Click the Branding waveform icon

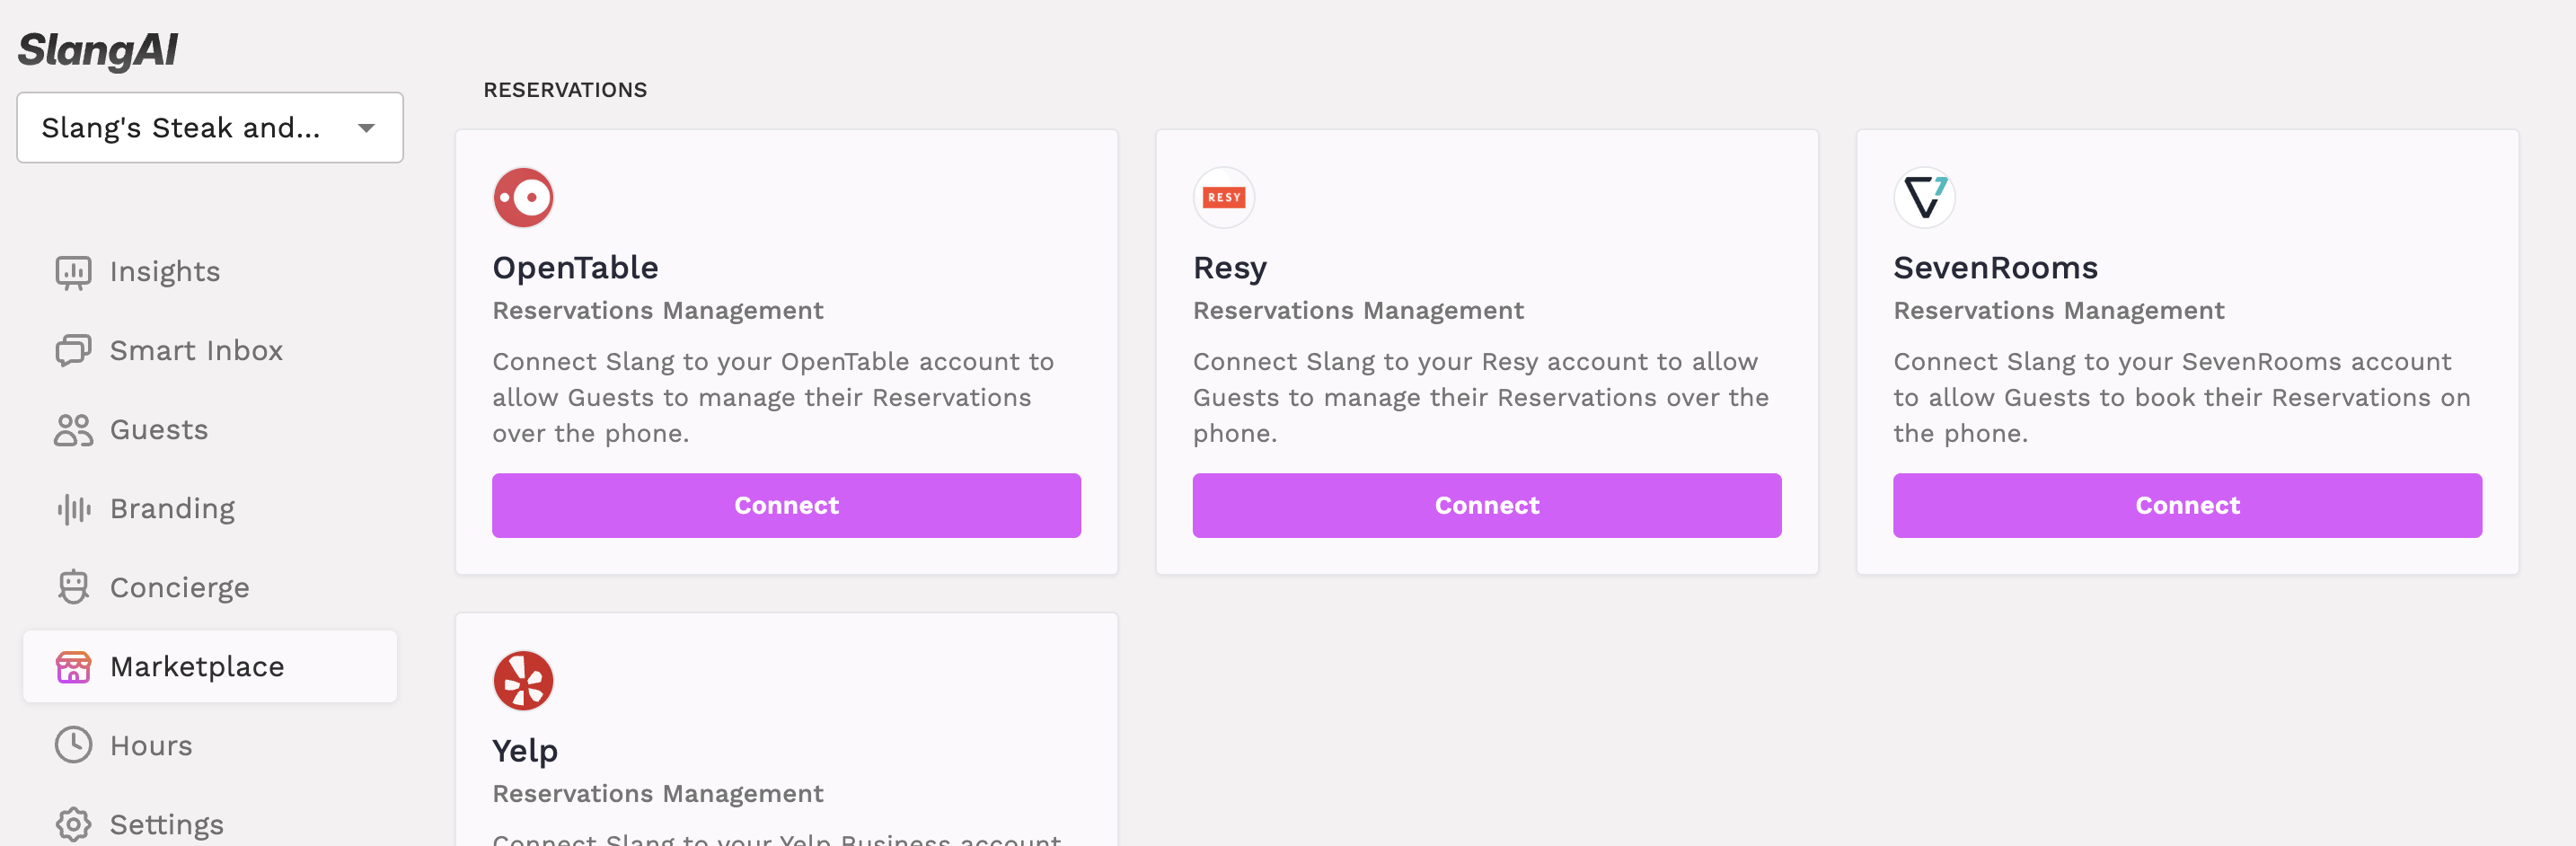[73, 509]
